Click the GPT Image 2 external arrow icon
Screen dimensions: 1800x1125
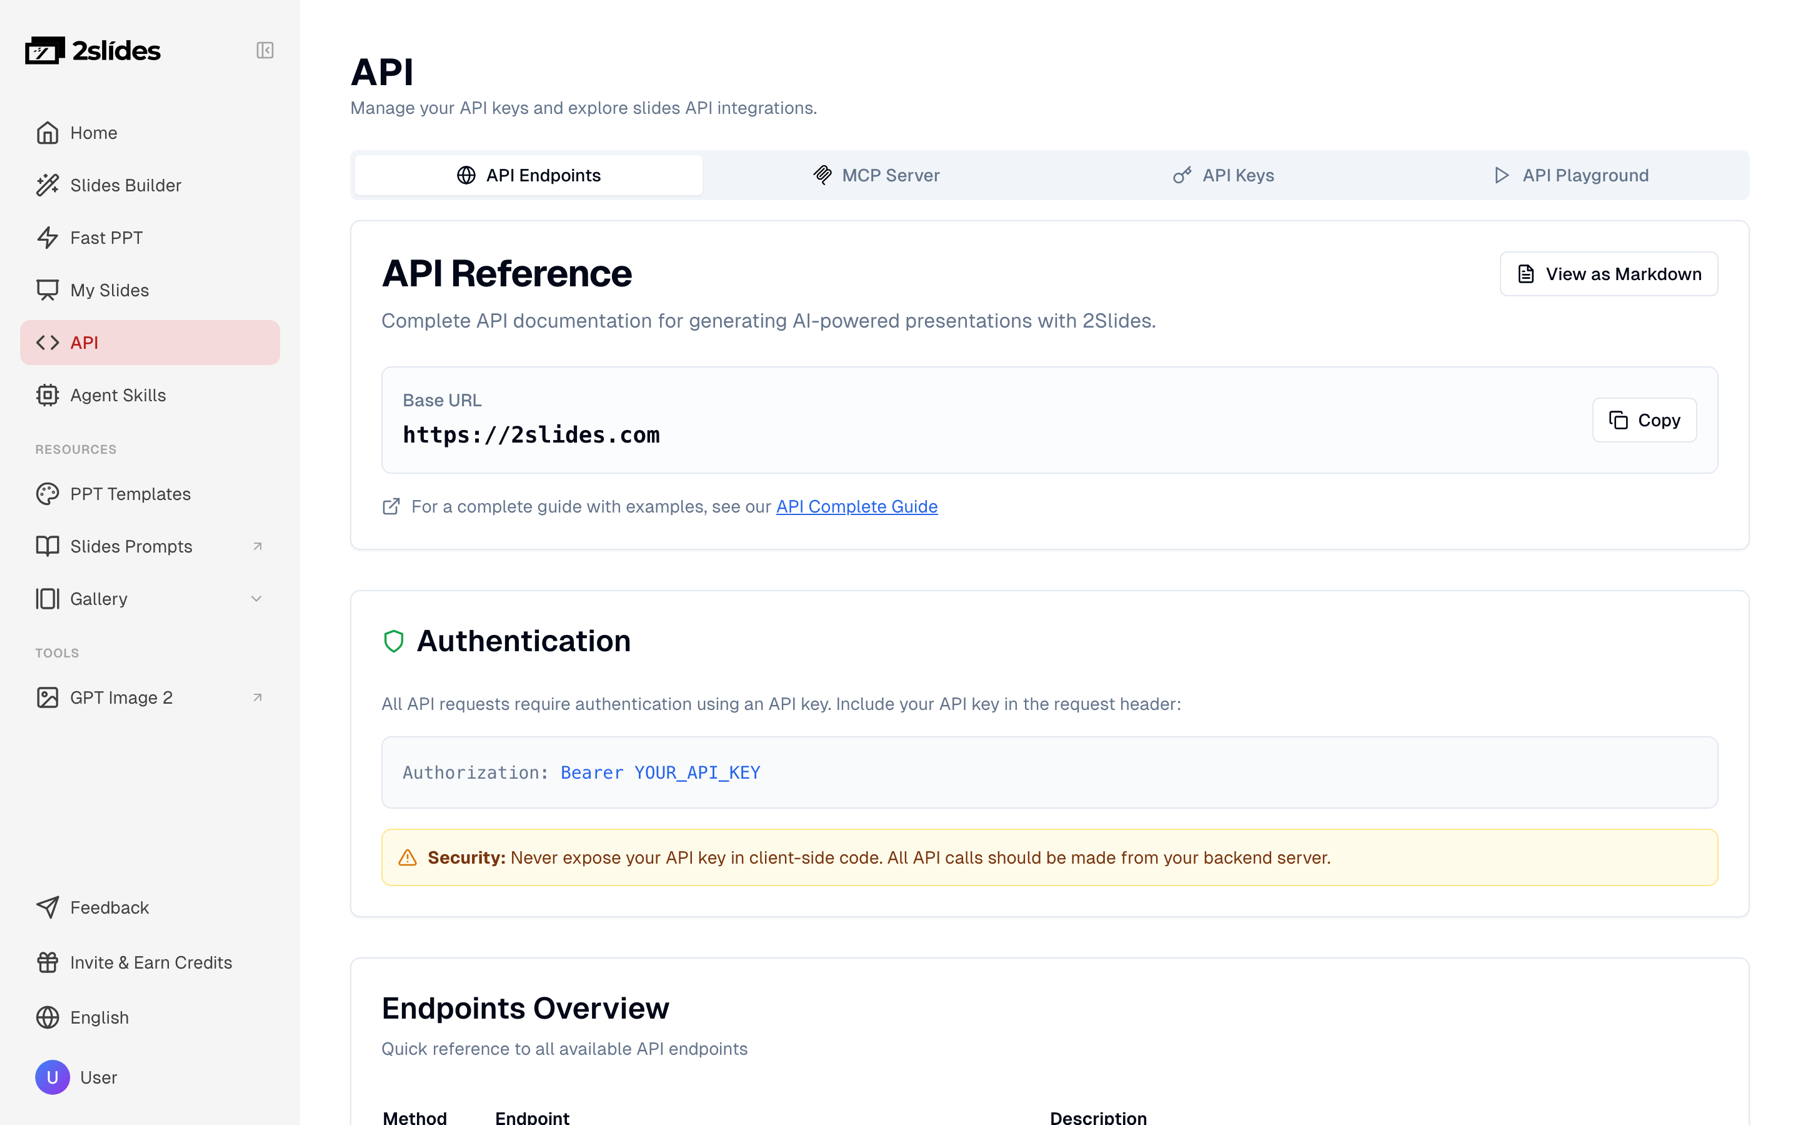point(257,698)
